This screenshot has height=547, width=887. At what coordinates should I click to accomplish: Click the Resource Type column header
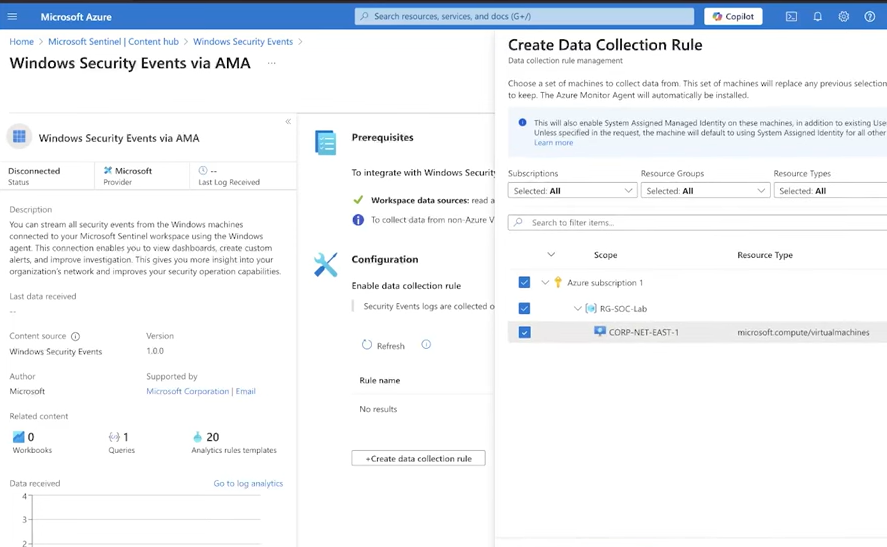(x=765, y=255)
